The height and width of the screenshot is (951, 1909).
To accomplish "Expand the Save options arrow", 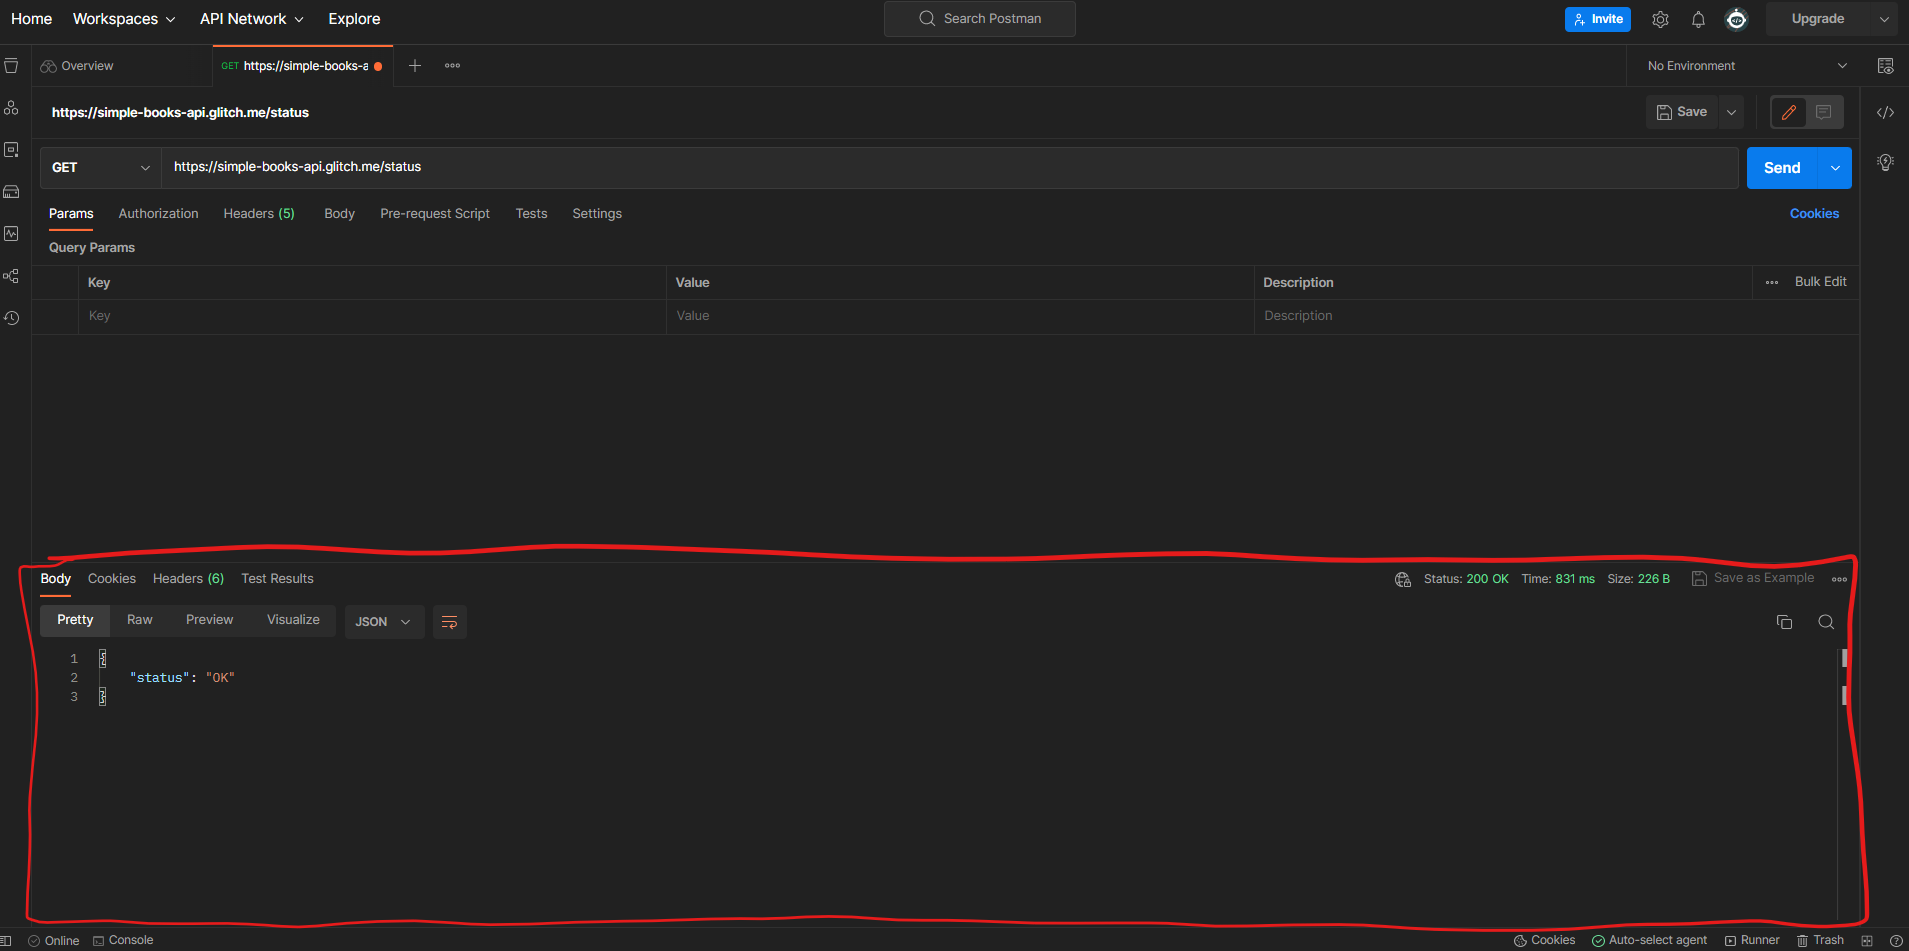I will [1731, 112].
